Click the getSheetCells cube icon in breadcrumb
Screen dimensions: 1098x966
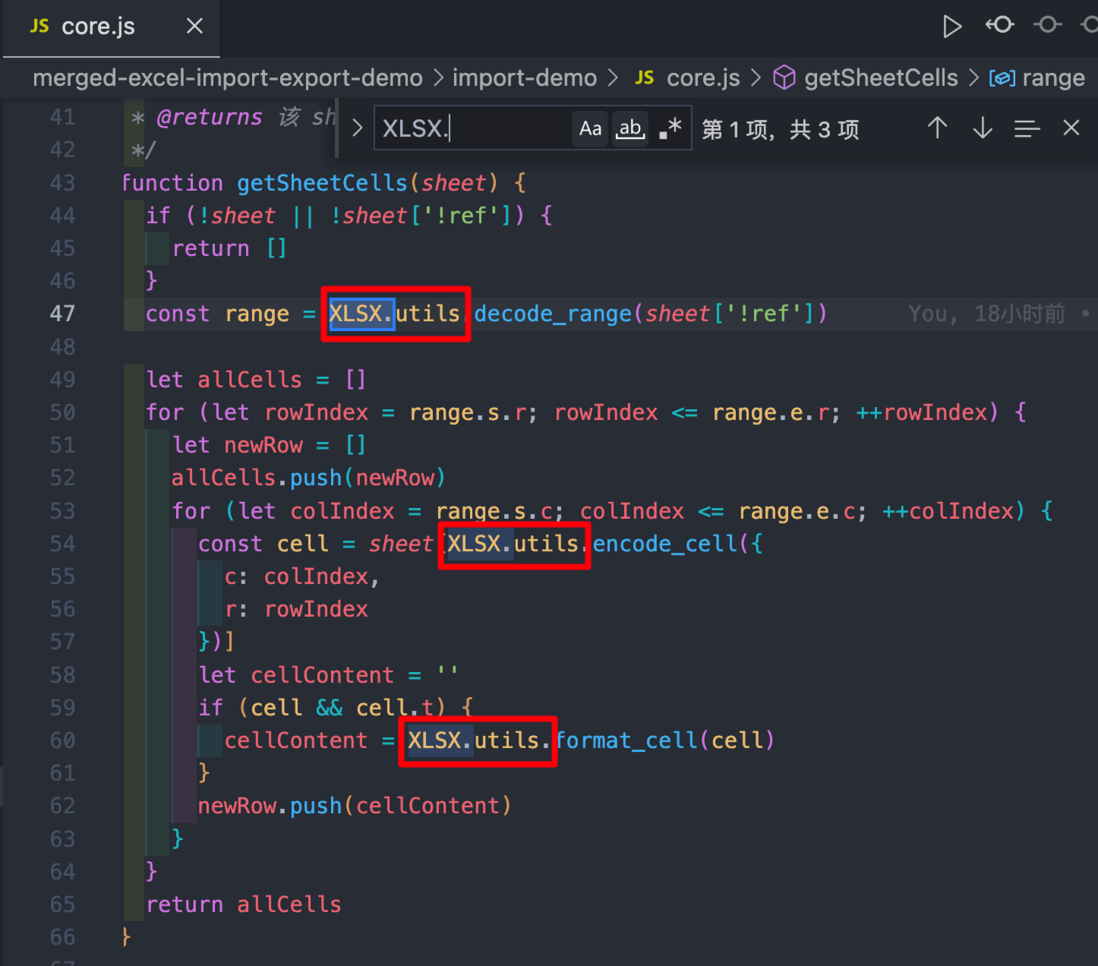(x=784, y=78)
